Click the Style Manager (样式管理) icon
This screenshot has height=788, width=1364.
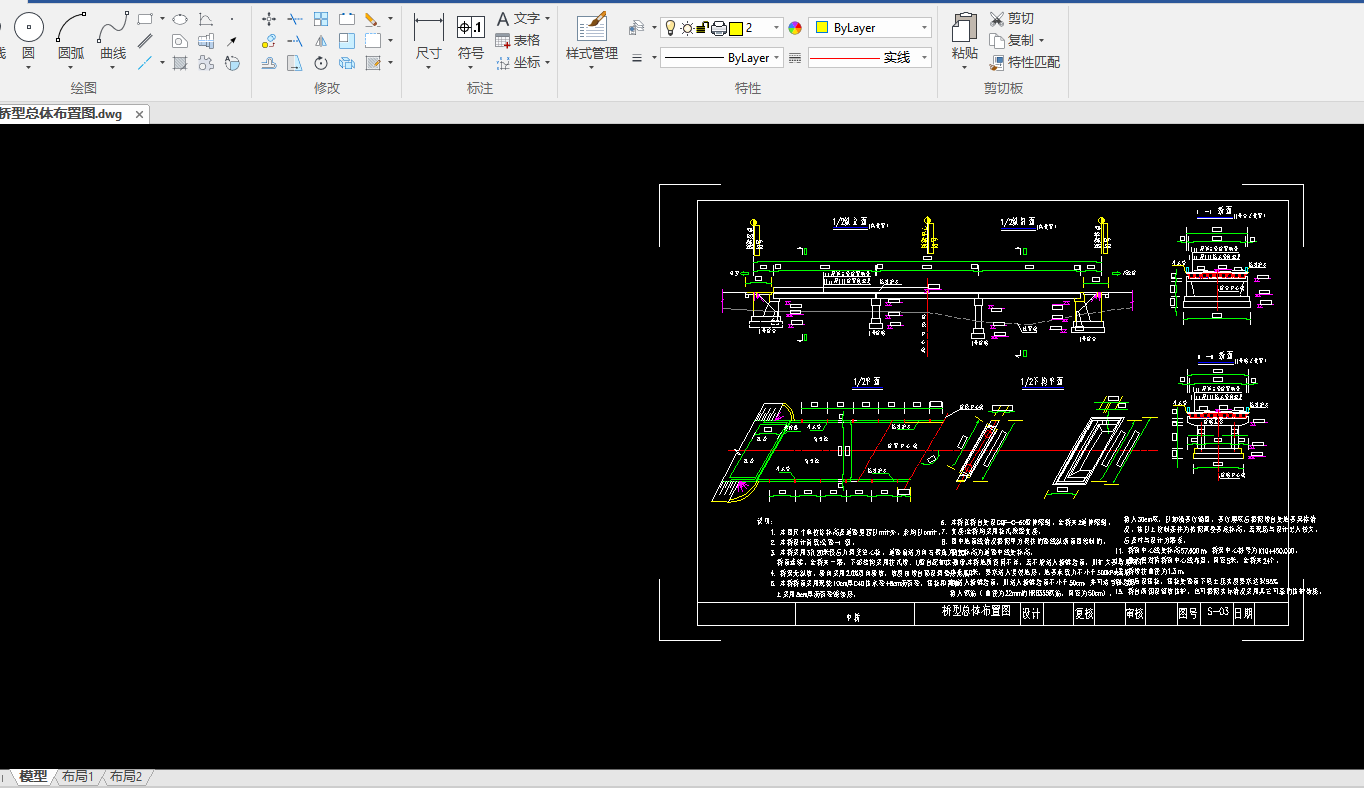pos(591,29)
